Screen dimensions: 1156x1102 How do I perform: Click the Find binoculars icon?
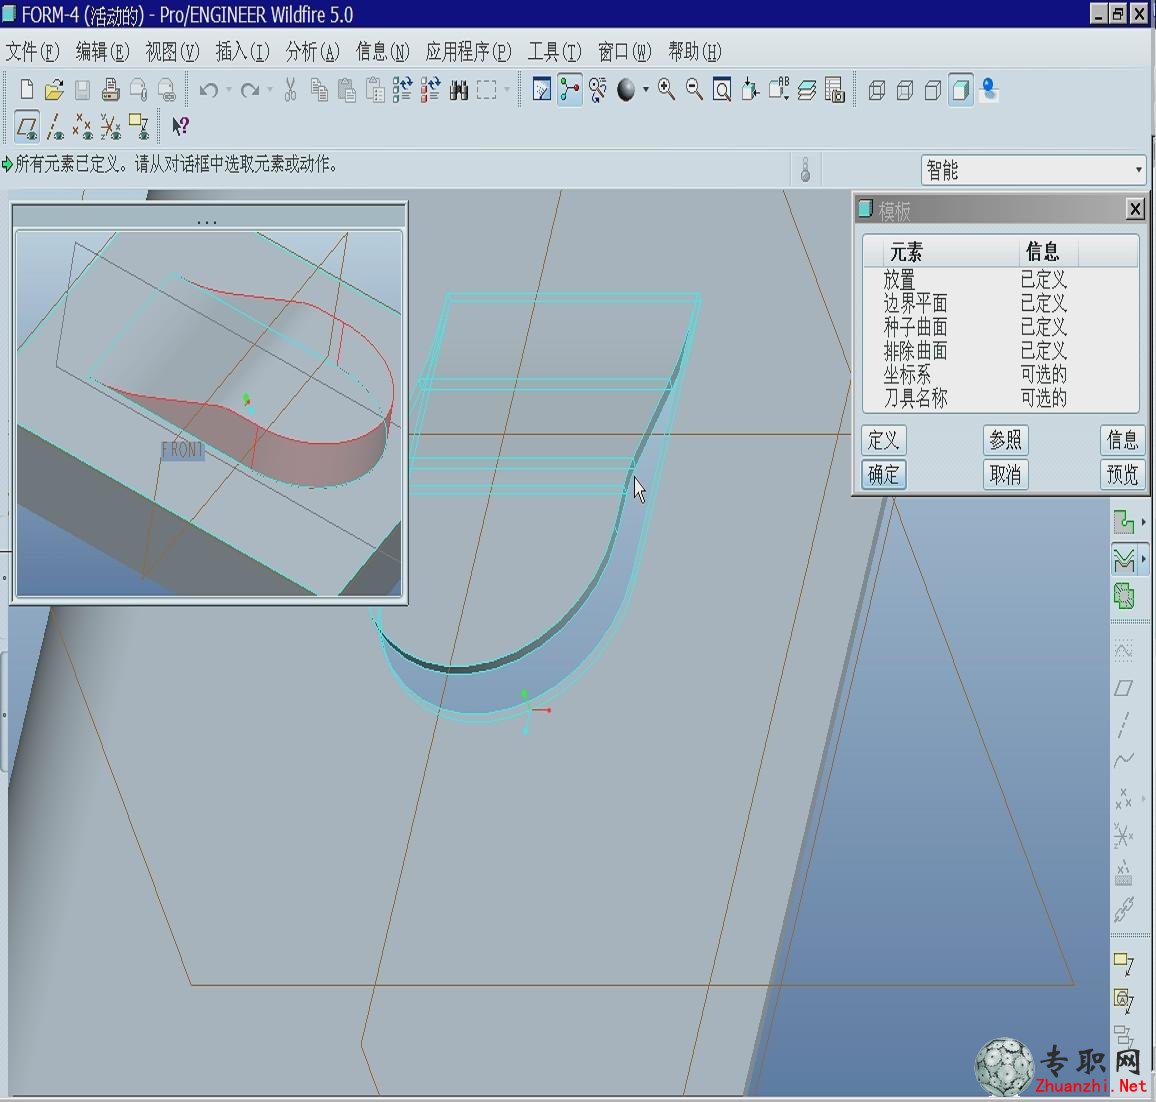[x=459, y=90]
